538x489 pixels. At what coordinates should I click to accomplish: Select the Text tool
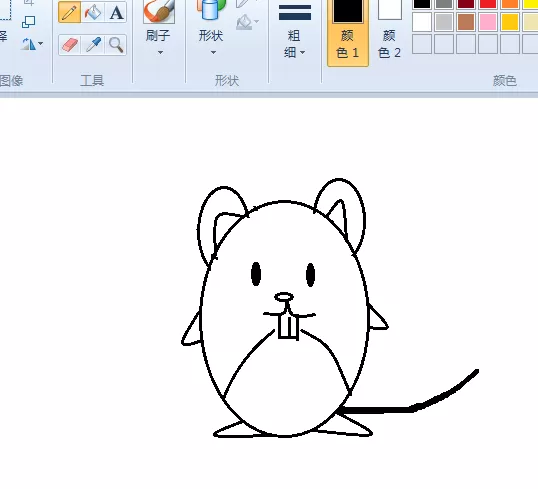pos(116,12)
